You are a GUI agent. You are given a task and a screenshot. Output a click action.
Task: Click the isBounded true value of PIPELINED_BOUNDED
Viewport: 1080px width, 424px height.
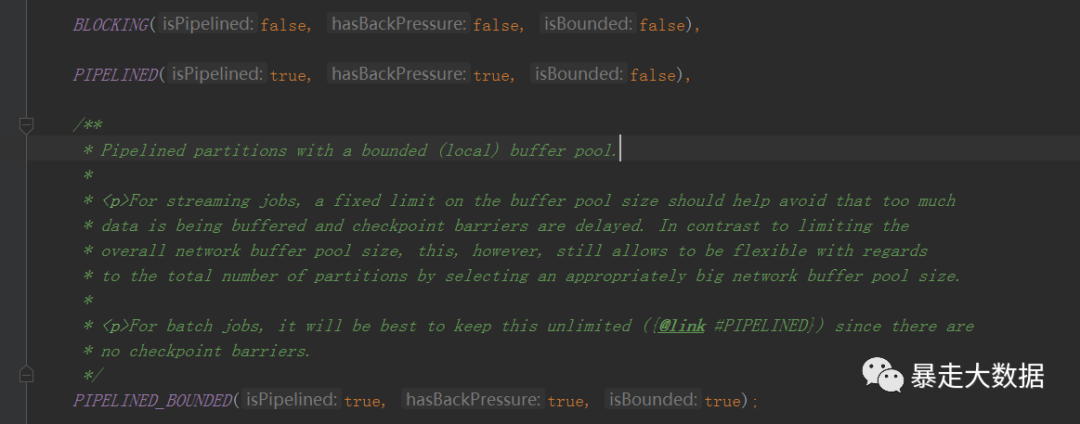click(723, 401)
